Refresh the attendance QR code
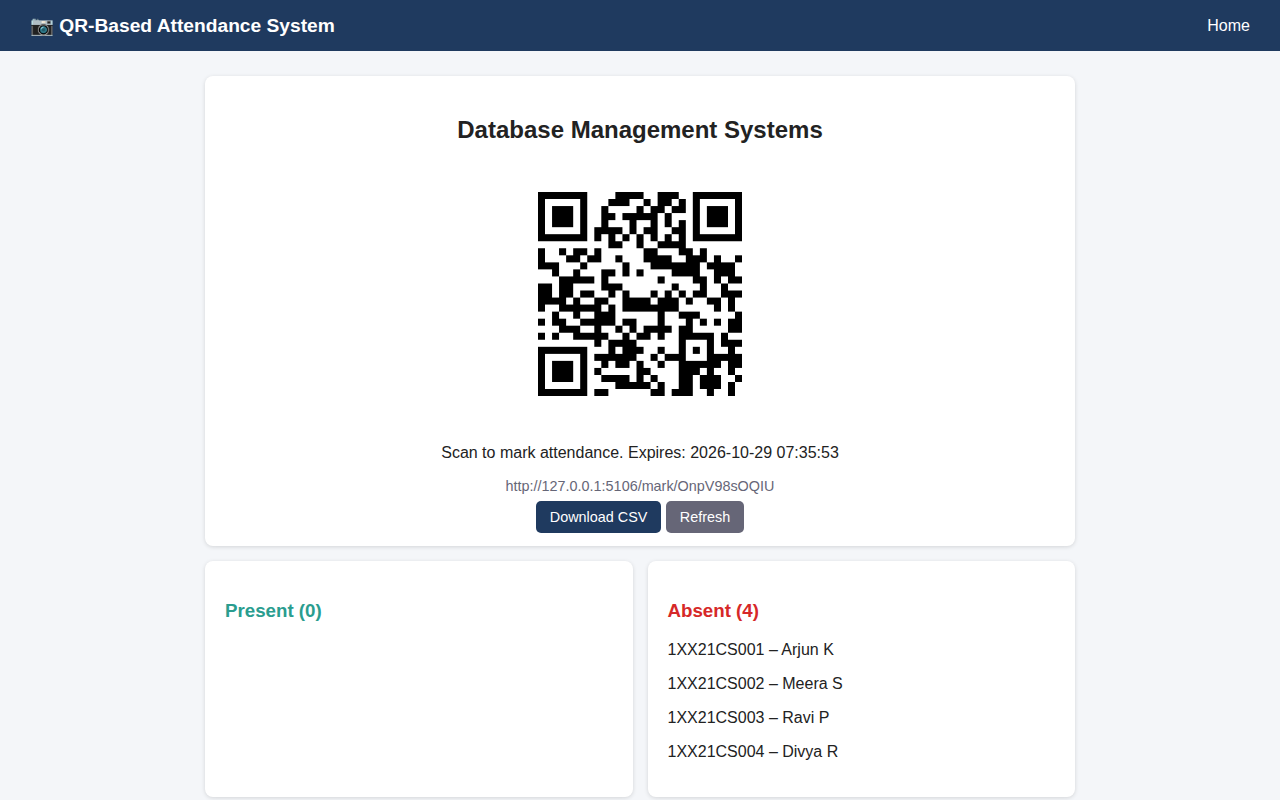This screenshot has height=800, width=1280. (705, 517)
